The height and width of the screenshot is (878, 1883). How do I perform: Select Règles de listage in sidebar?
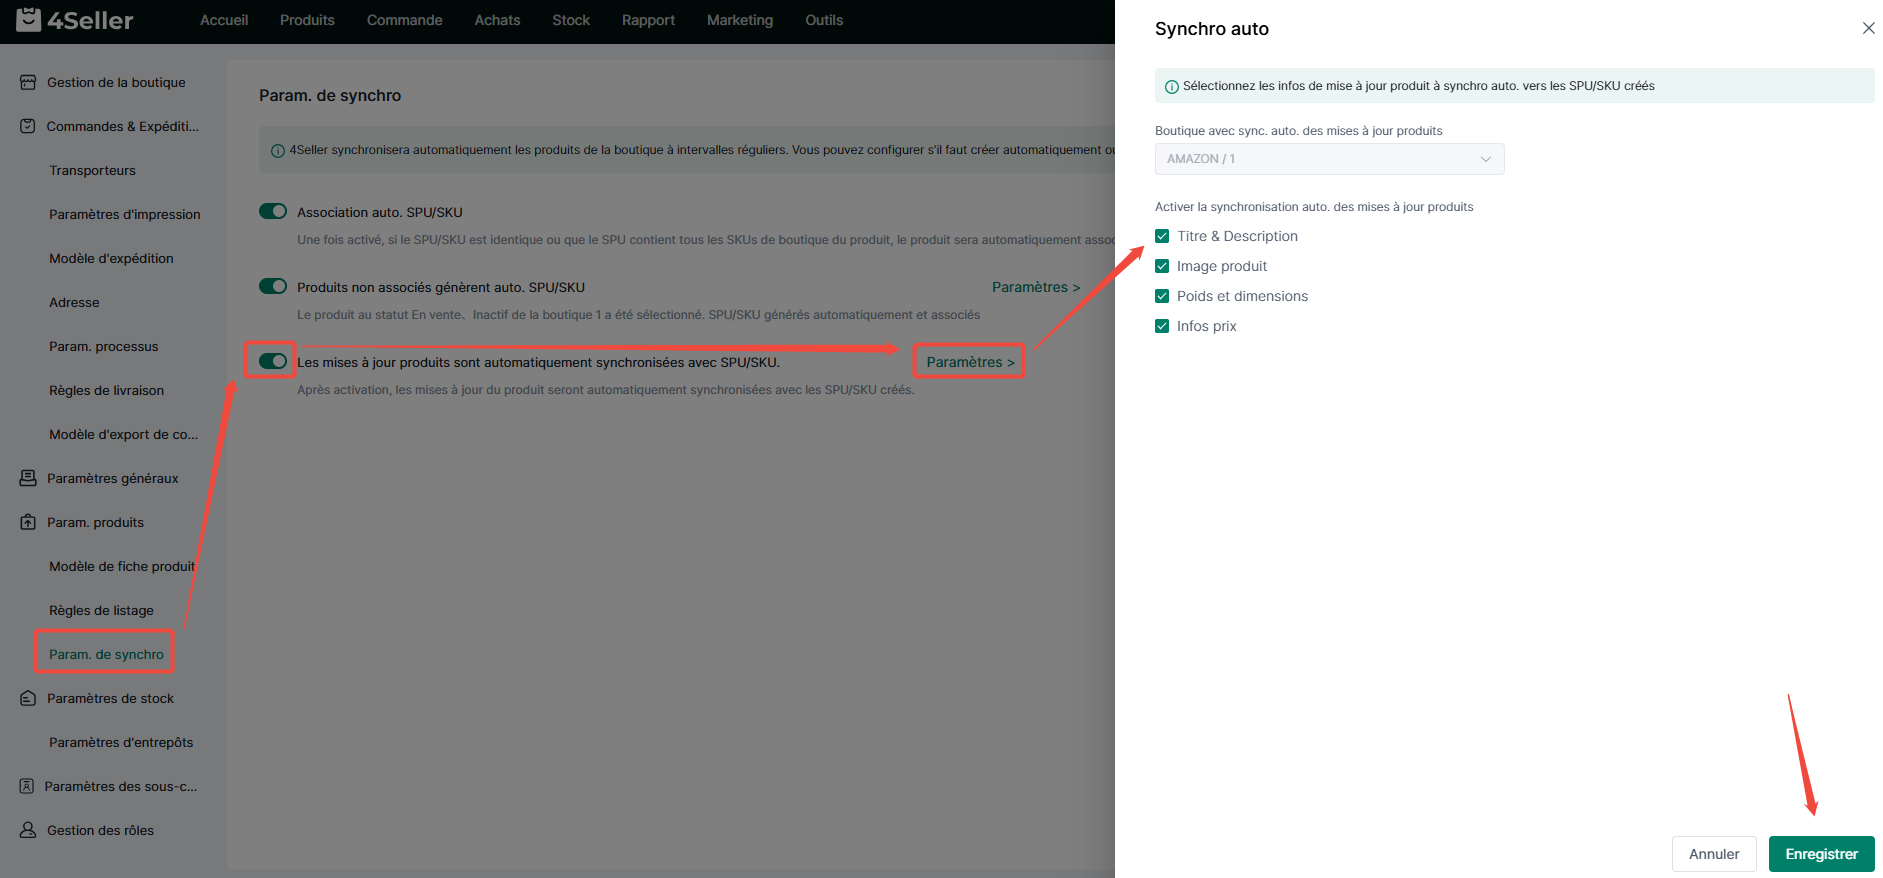101,610
